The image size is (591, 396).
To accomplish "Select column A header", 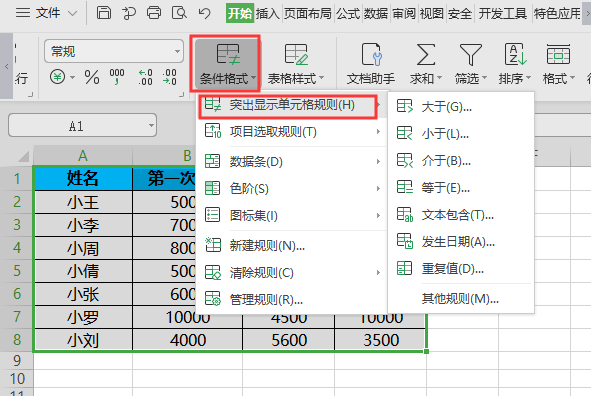I will (83, 156).
